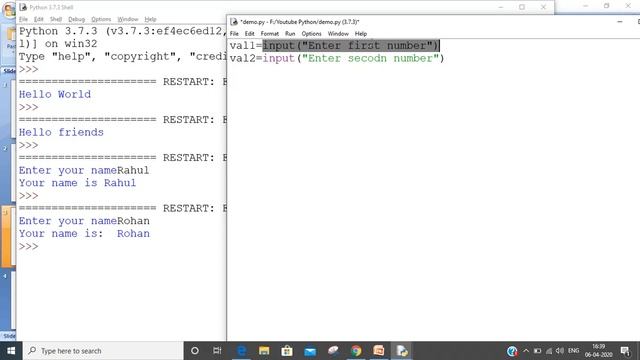Image resolution: width=640 pixels, height=360 pixels.
Task: Minimize the demo.py editor window
Action: tap(620, 21)
